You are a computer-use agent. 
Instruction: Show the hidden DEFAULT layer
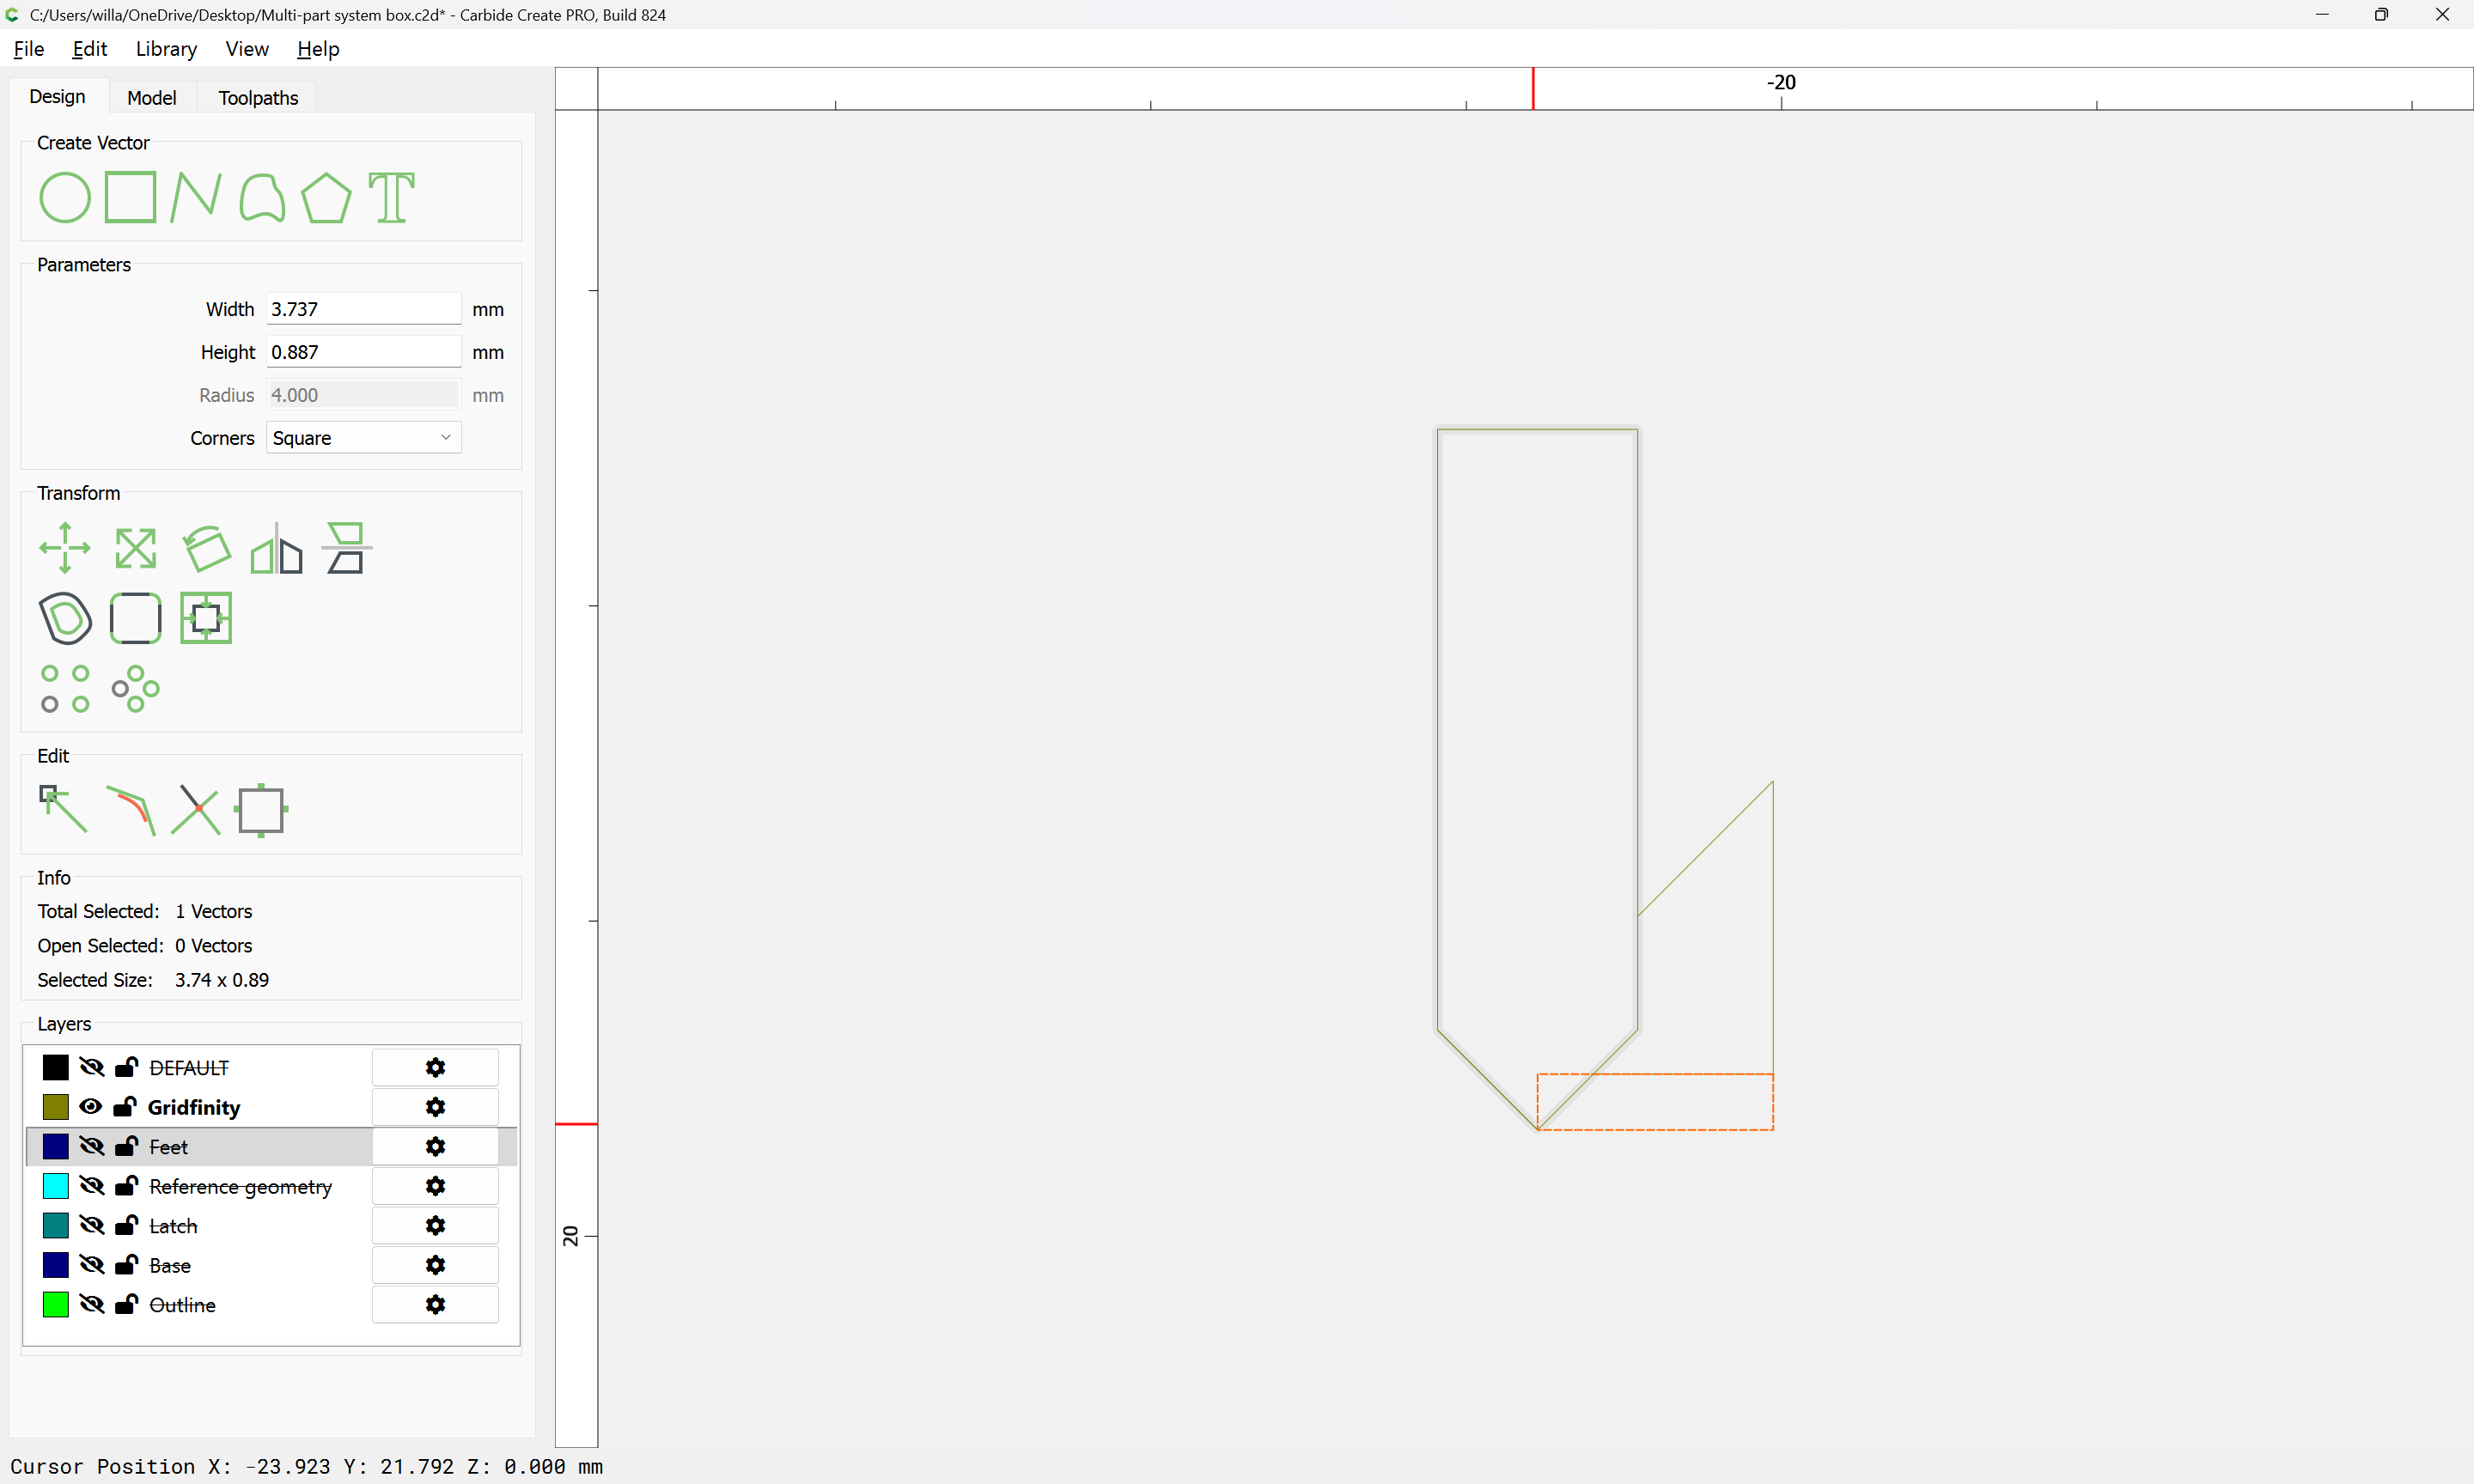[x=91, y=1067]
